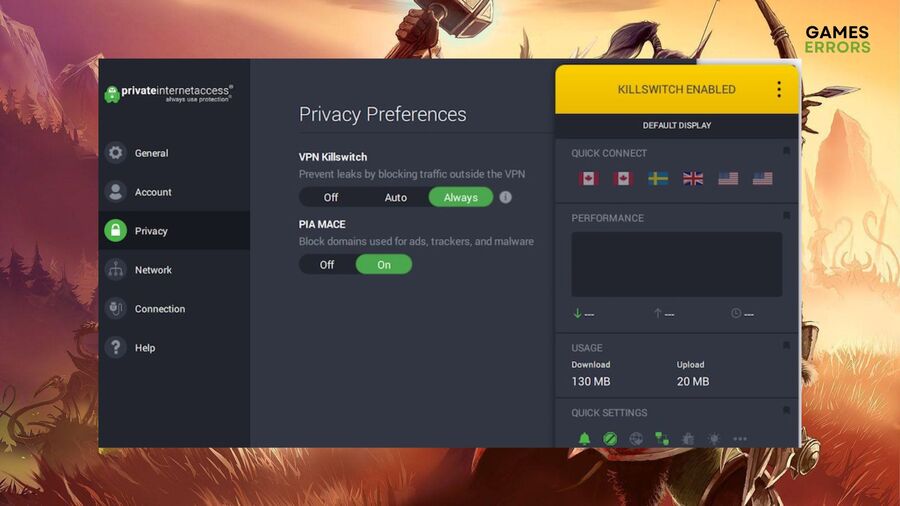The height and width of the screenshot is (506, 900).
Task: Toggle notifications bell in Quick Settings
Action: 584,439
